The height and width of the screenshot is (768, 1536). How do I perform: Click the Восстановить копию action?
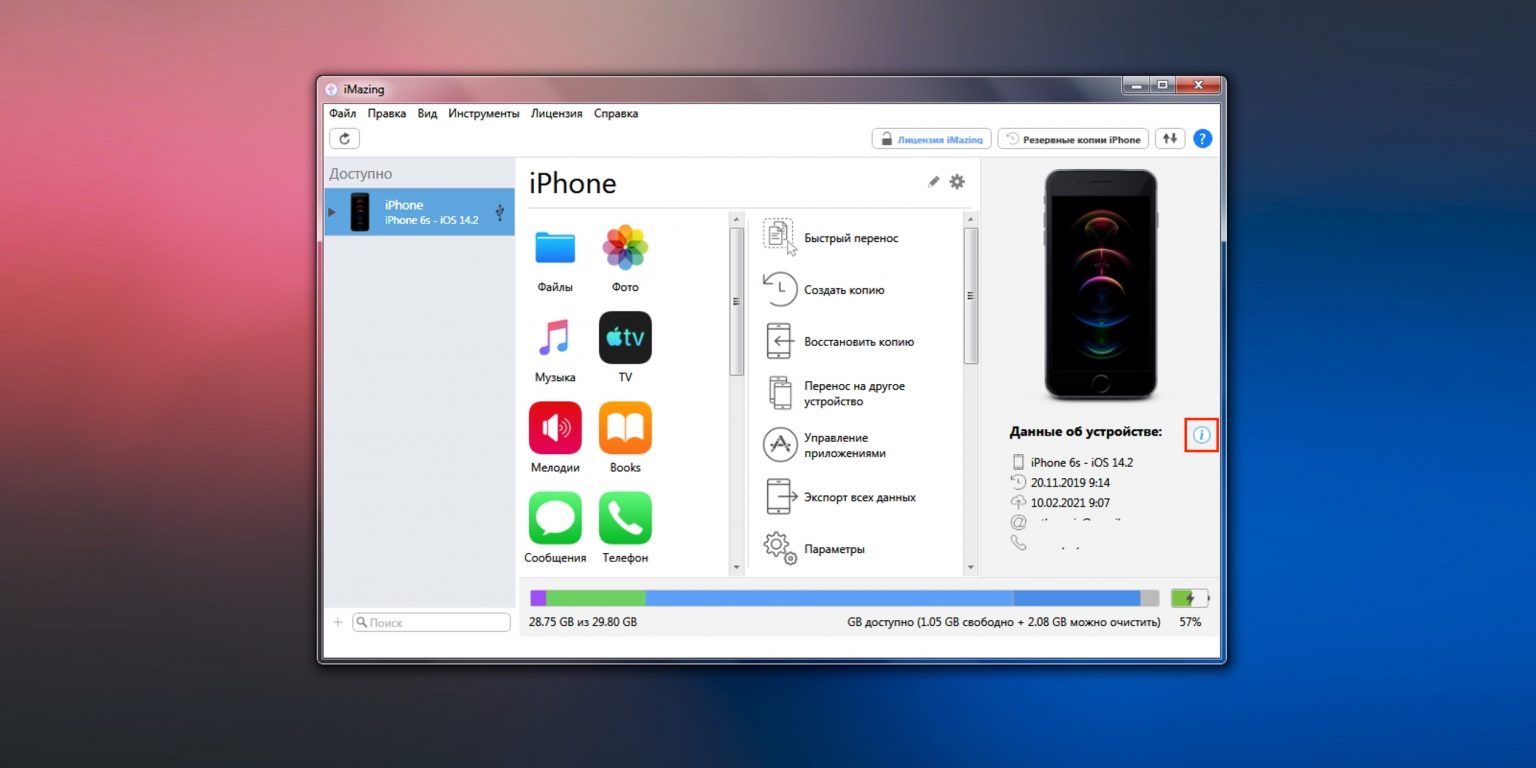[839, 342]
